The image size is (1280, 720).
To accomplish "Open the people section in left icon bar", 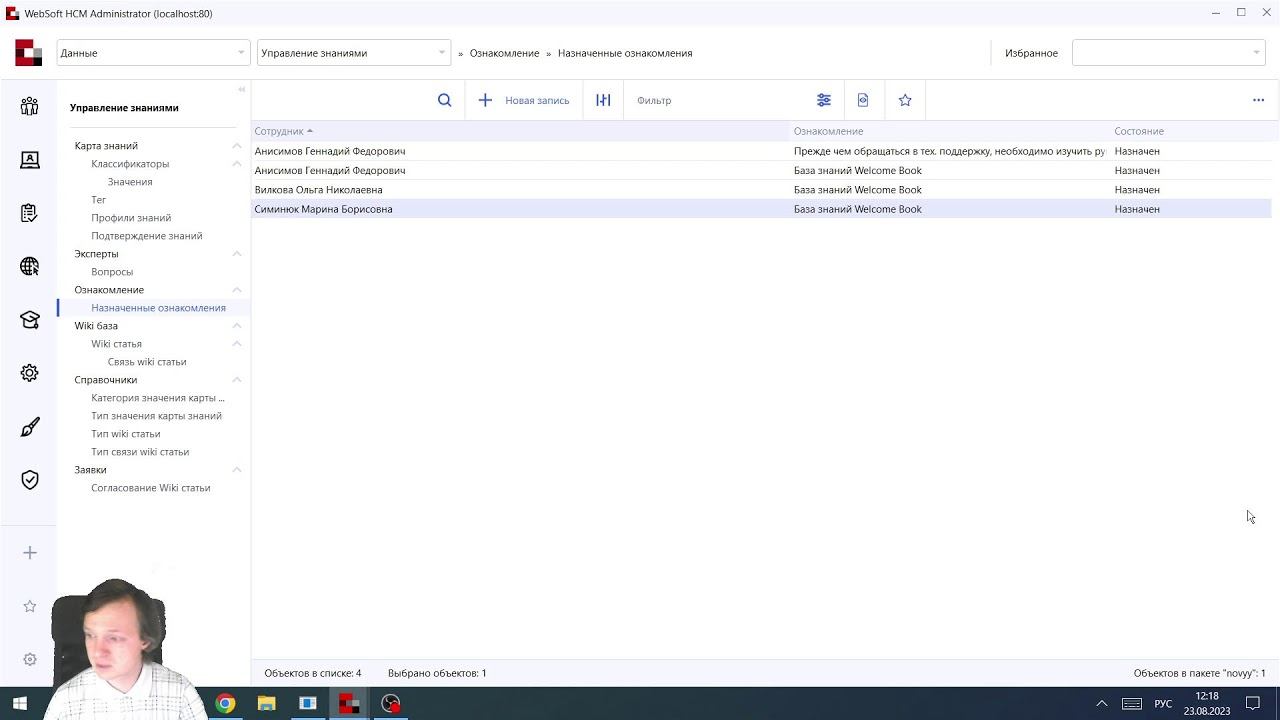I will [x=30, y=106].
